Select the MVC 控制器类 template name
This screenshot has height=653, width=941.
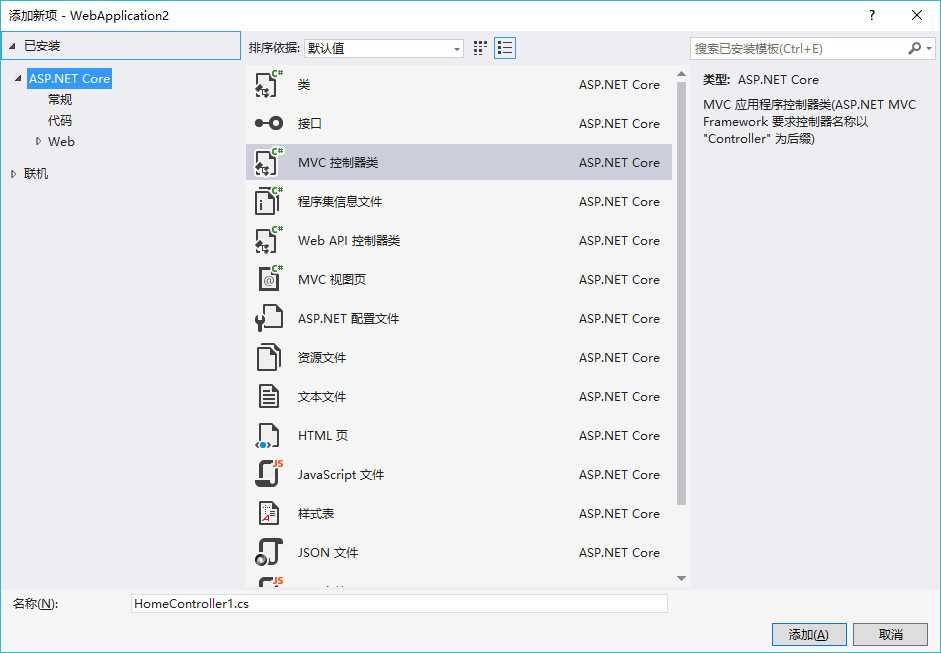[338, 163]
